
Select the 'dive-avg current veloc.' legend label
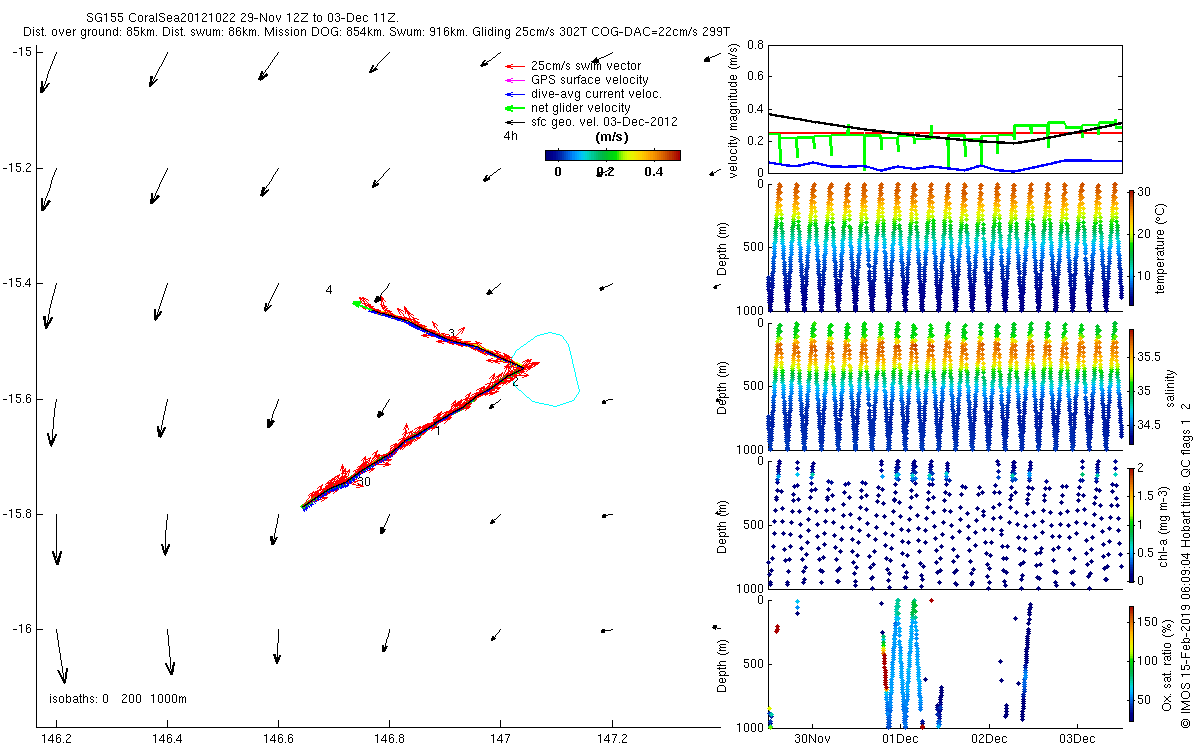[x=596, y=94]
